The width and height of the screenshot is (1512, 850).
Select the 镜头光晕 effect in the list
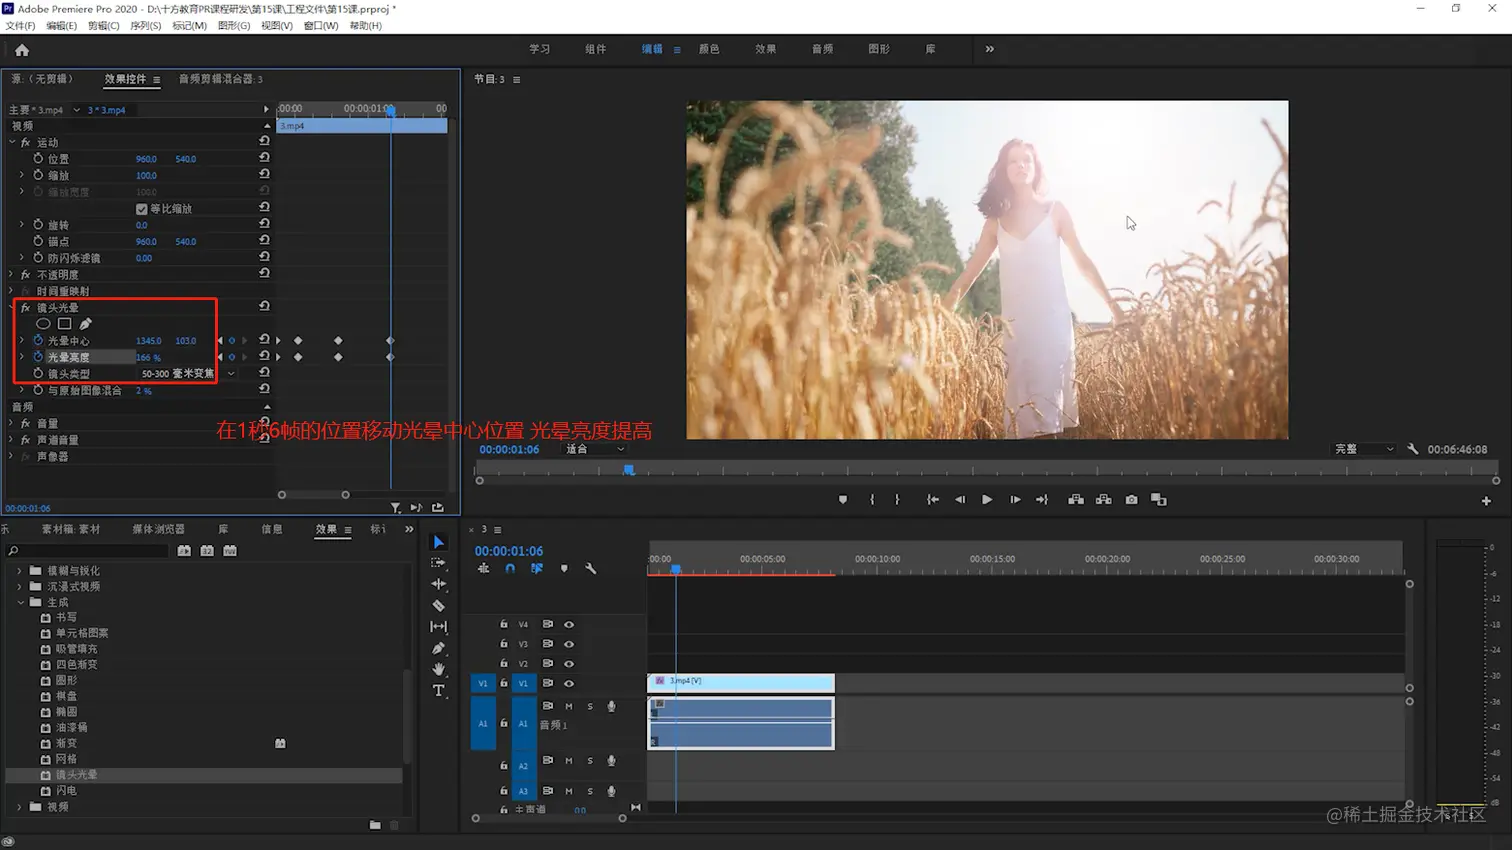[76, 775]
